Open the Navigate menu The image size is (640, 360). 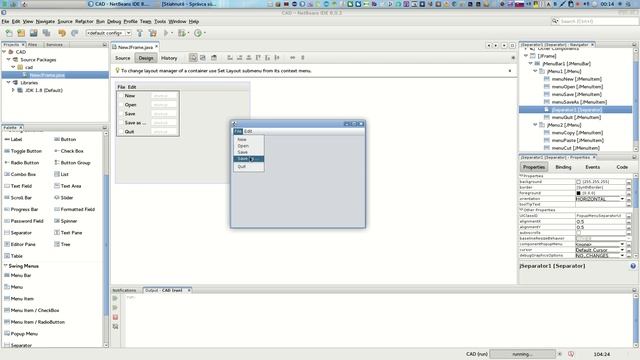45,21
